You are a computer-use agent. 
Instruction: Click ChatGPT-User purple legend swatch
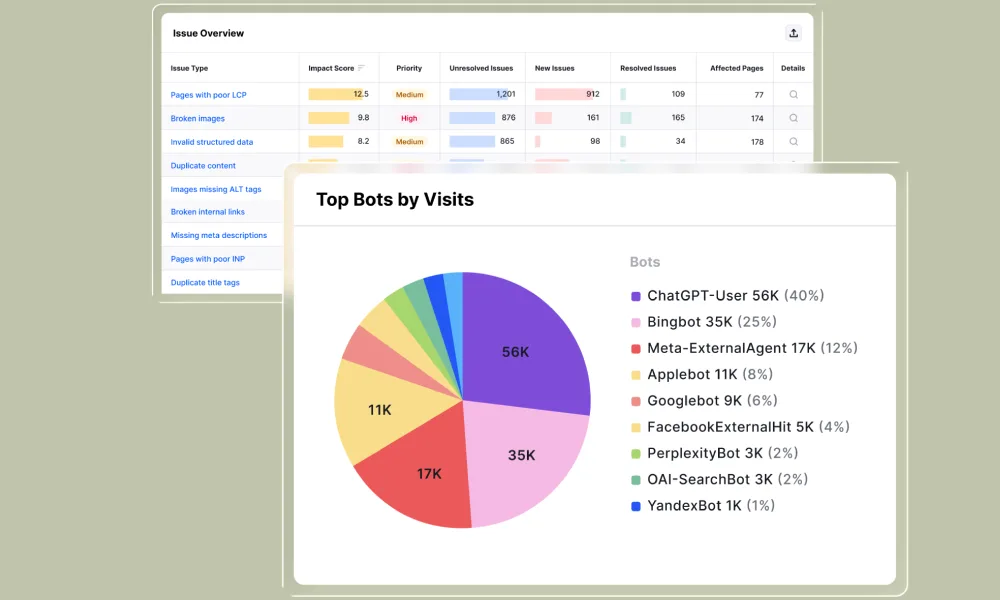pyautogui.click(x=635, y=296)
